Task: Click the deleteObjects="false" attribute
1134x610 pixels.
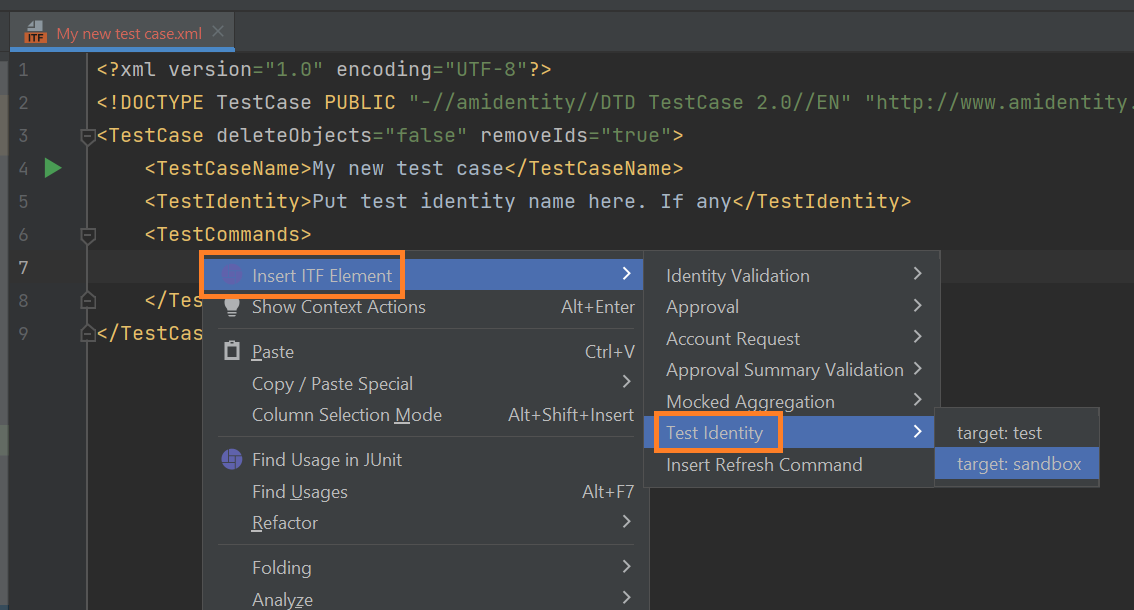Action: click(x=342, y=135)
